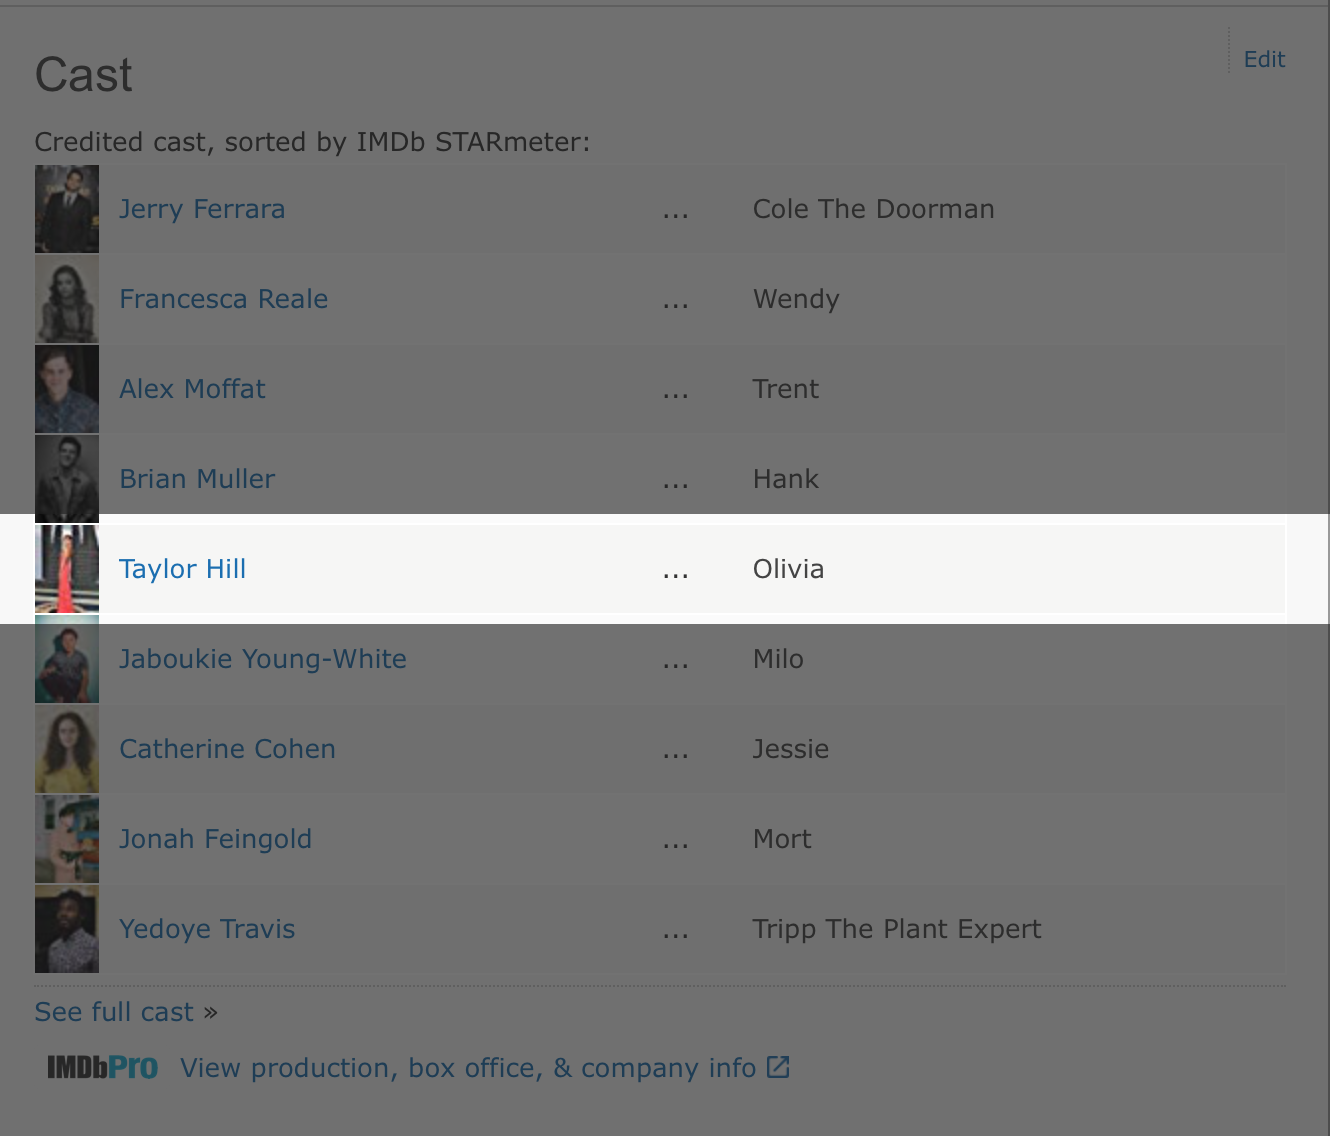Open Jerry Ferrara's headshot thumbnail
Image resolution: width=1330 pixels, height=1136 pixels.
click(67, 209)
